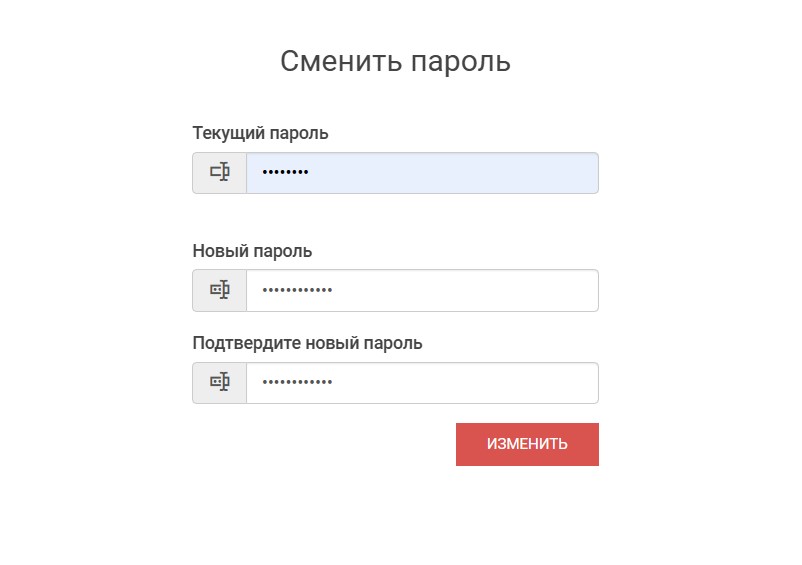Click the empty right end of the Новый пароль field

[560, 290]
